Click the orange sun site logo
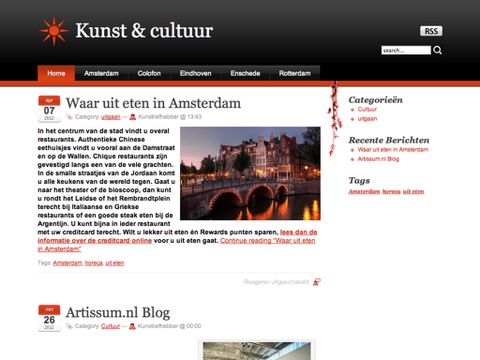This screenshot has height=360, width=480. 54,31
